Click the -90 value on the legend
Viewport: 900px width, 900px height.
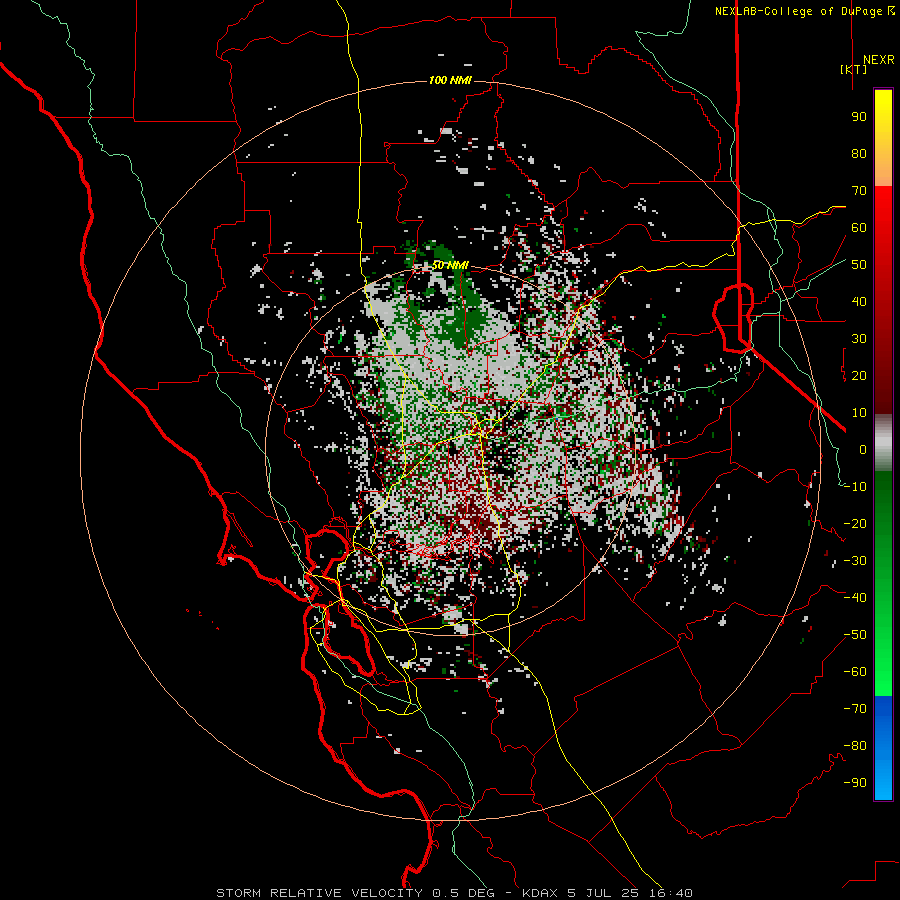click(855, 783)
